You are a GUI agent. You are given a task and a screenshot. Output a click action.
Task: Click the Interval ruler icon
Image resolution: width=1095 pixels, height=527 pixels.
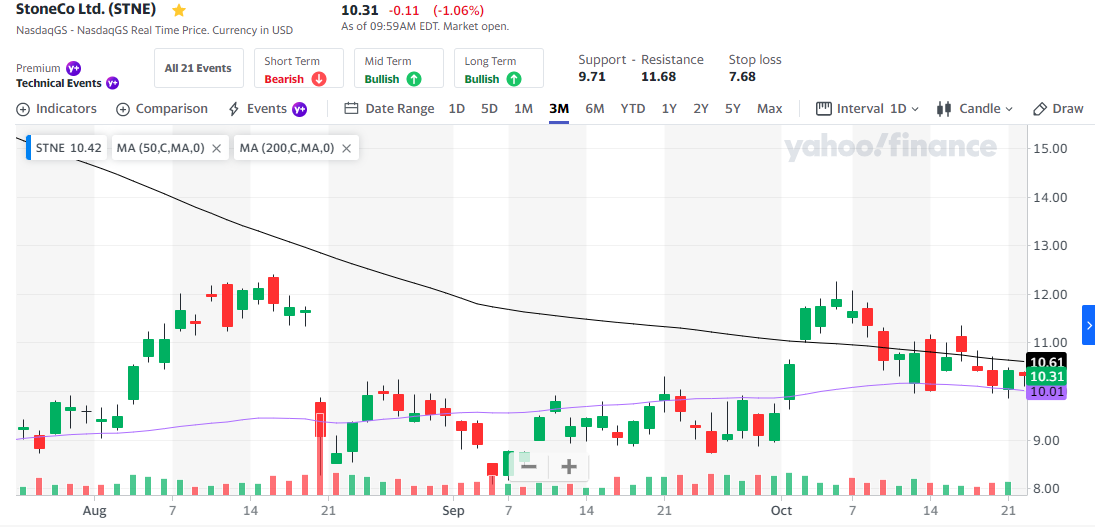coord(824,109)
